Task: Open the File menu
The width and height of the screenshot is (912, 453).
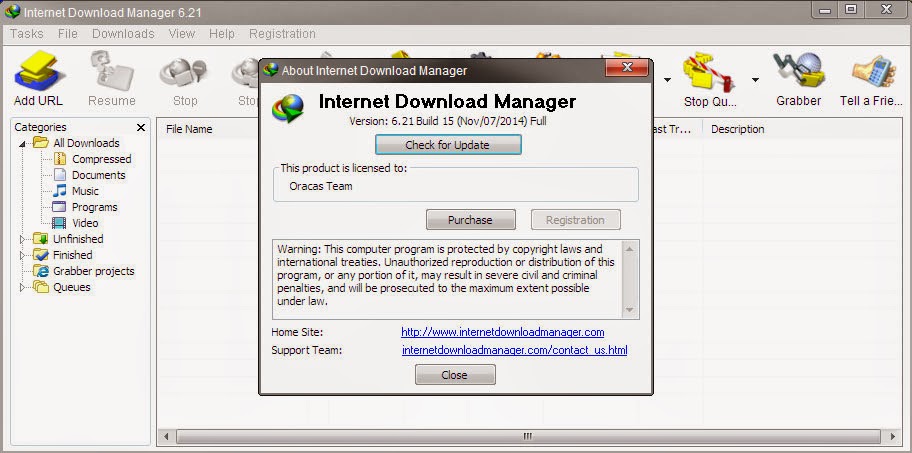Action: tap(67, 34)
